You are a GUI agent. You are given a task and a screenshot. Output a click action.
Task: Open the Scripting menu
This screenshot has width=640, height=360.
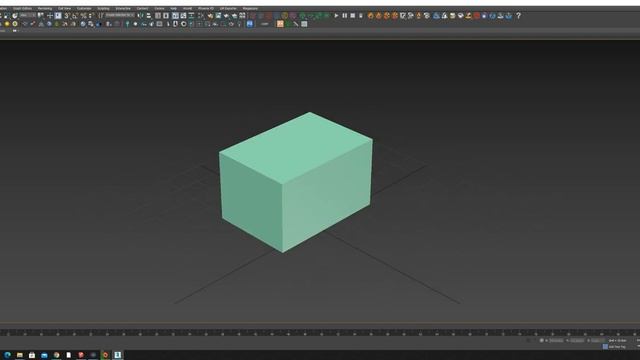[x=103, y=8]
